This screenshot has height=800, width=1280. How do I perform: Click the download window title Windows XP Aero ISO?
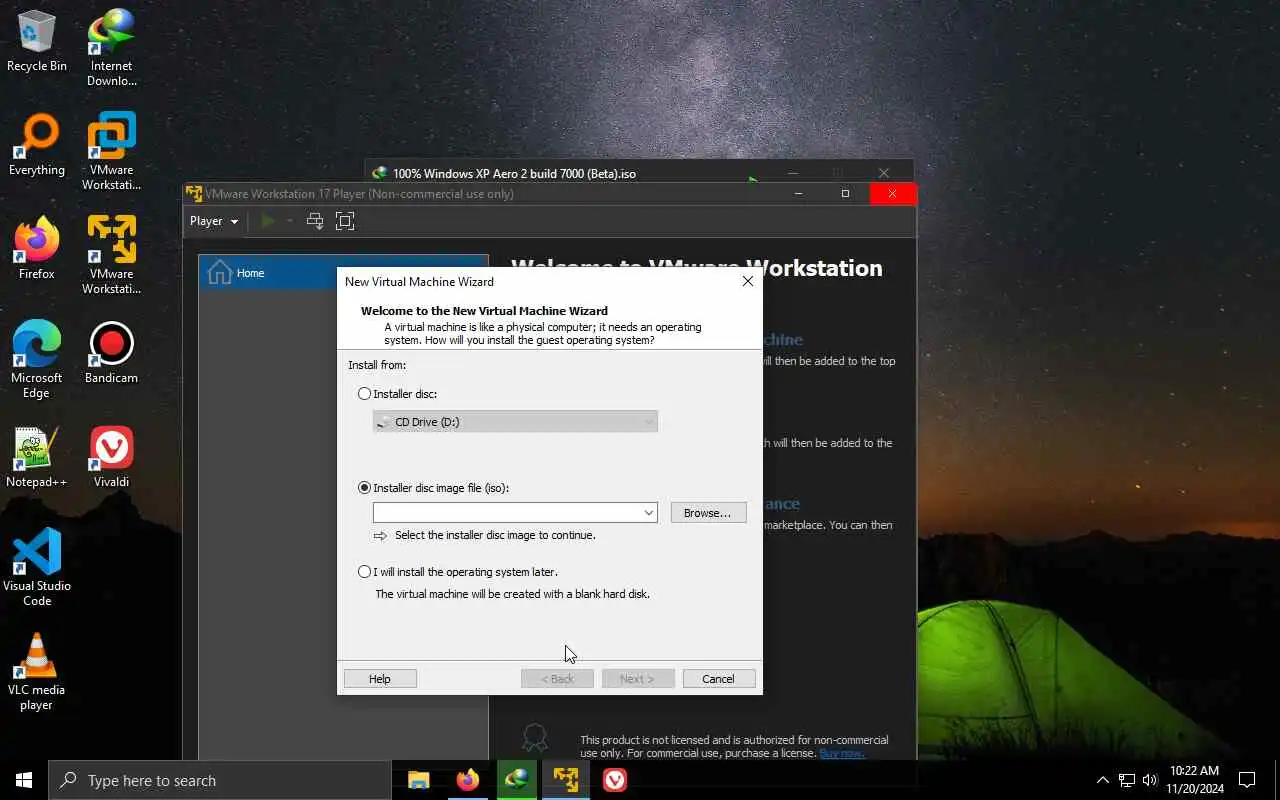click(x=514, y=173)
